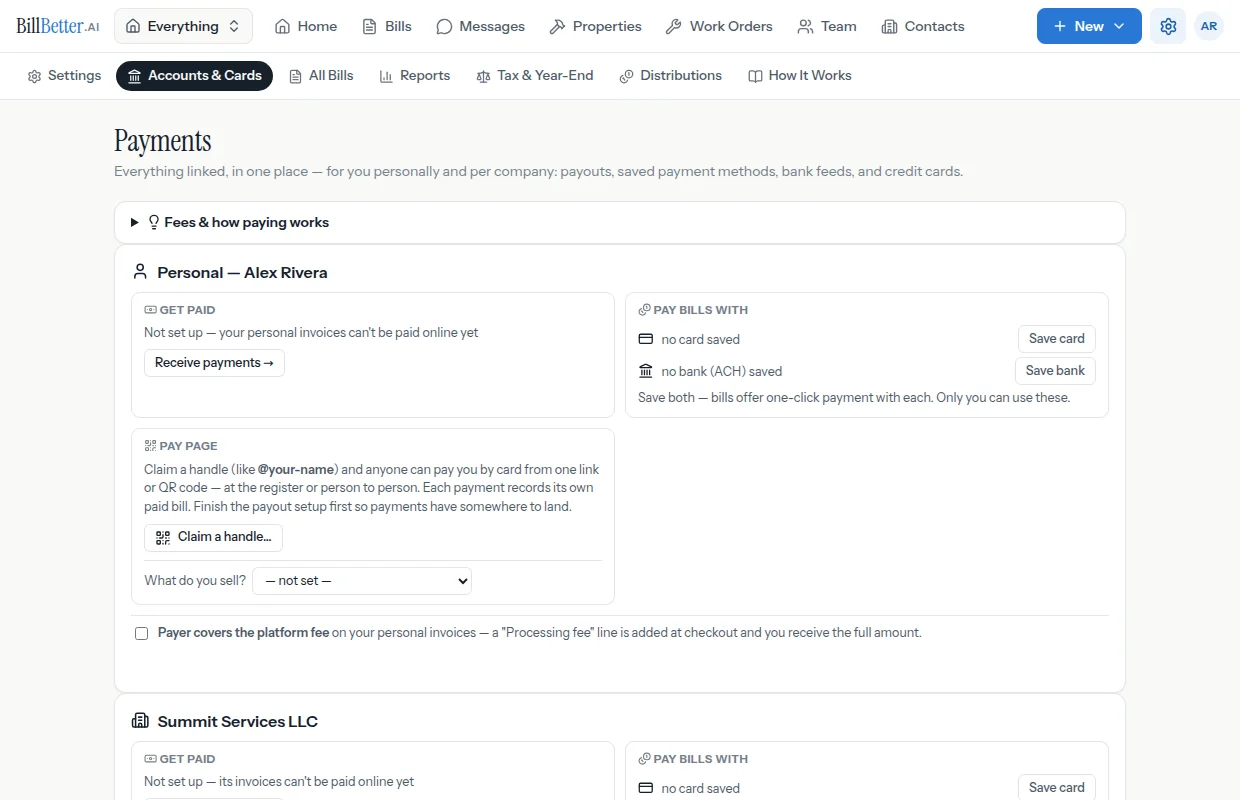Image resolution: width=1240 pixels, height=800 pixels.
Task: Open the New button dropdown
Action: pyautogui.click(x=1089, y=26)
